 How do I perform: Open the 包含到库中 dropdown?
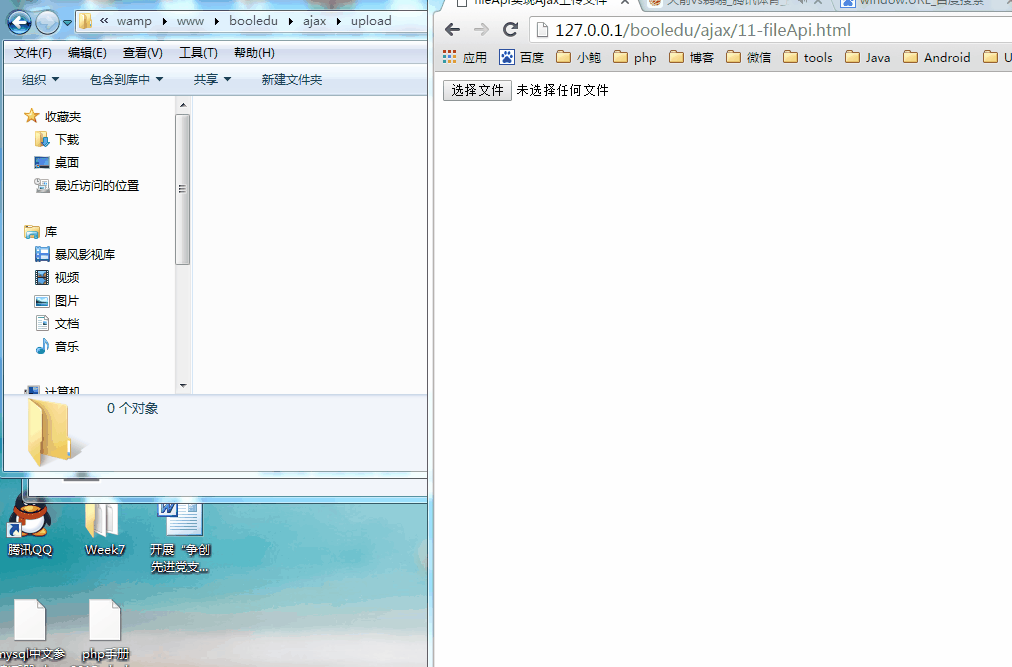coord(126,79)
